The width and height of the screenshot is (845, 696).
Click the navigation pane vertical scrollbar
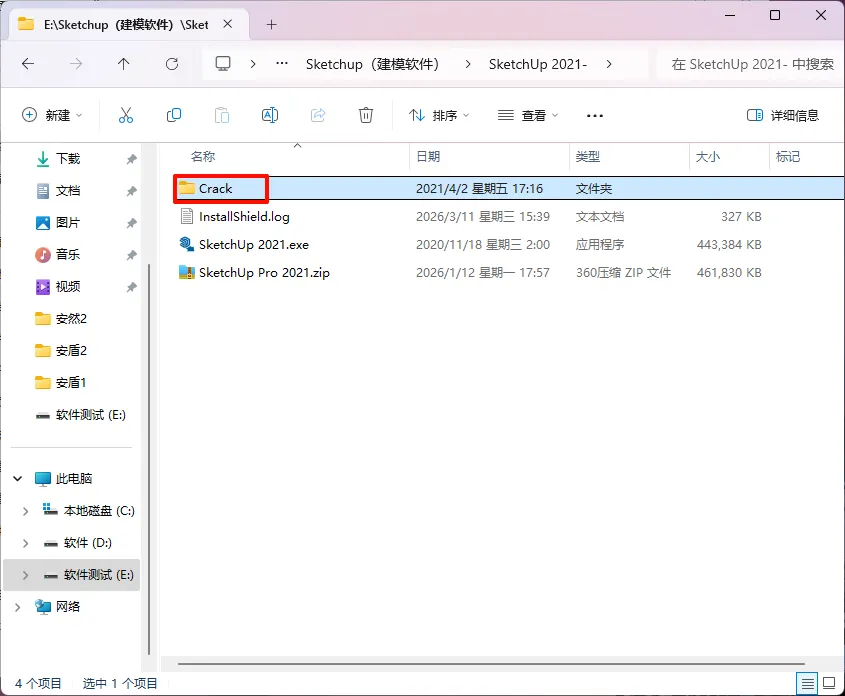coord(149,459)
